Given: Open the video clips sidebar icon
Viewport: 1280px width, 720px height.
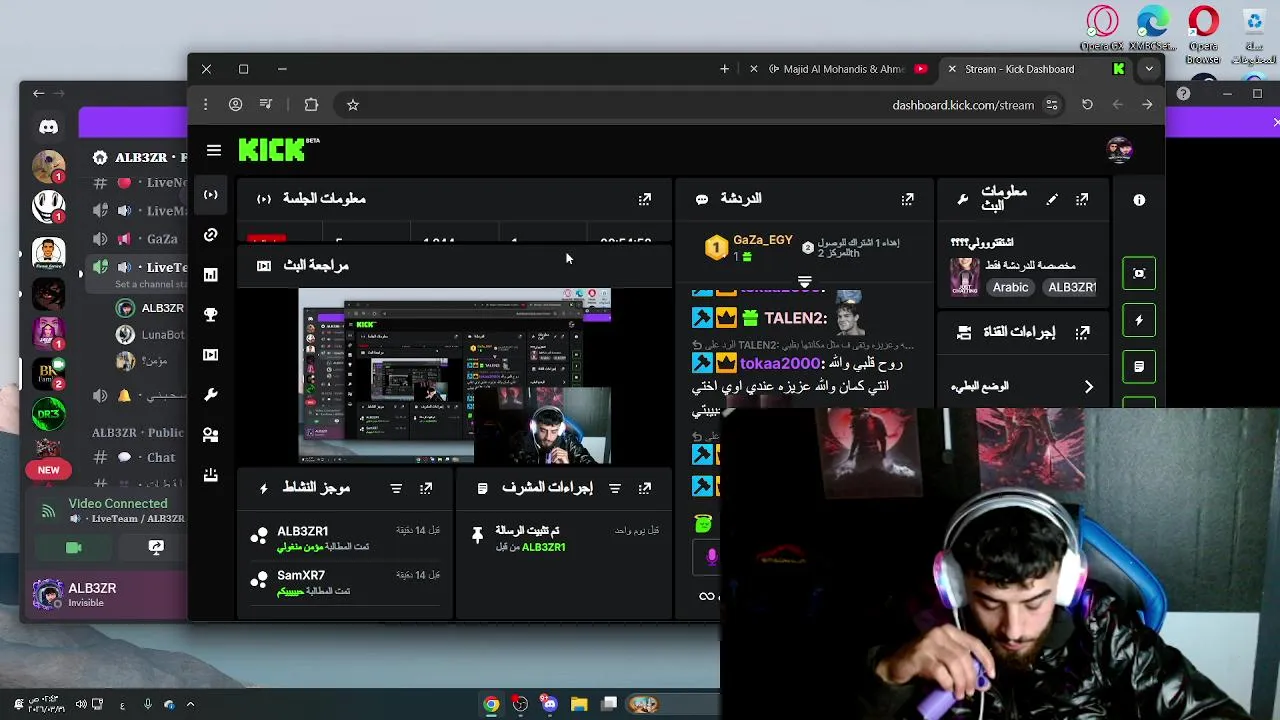Looking at the screenshot, I should tap(210, 355).
